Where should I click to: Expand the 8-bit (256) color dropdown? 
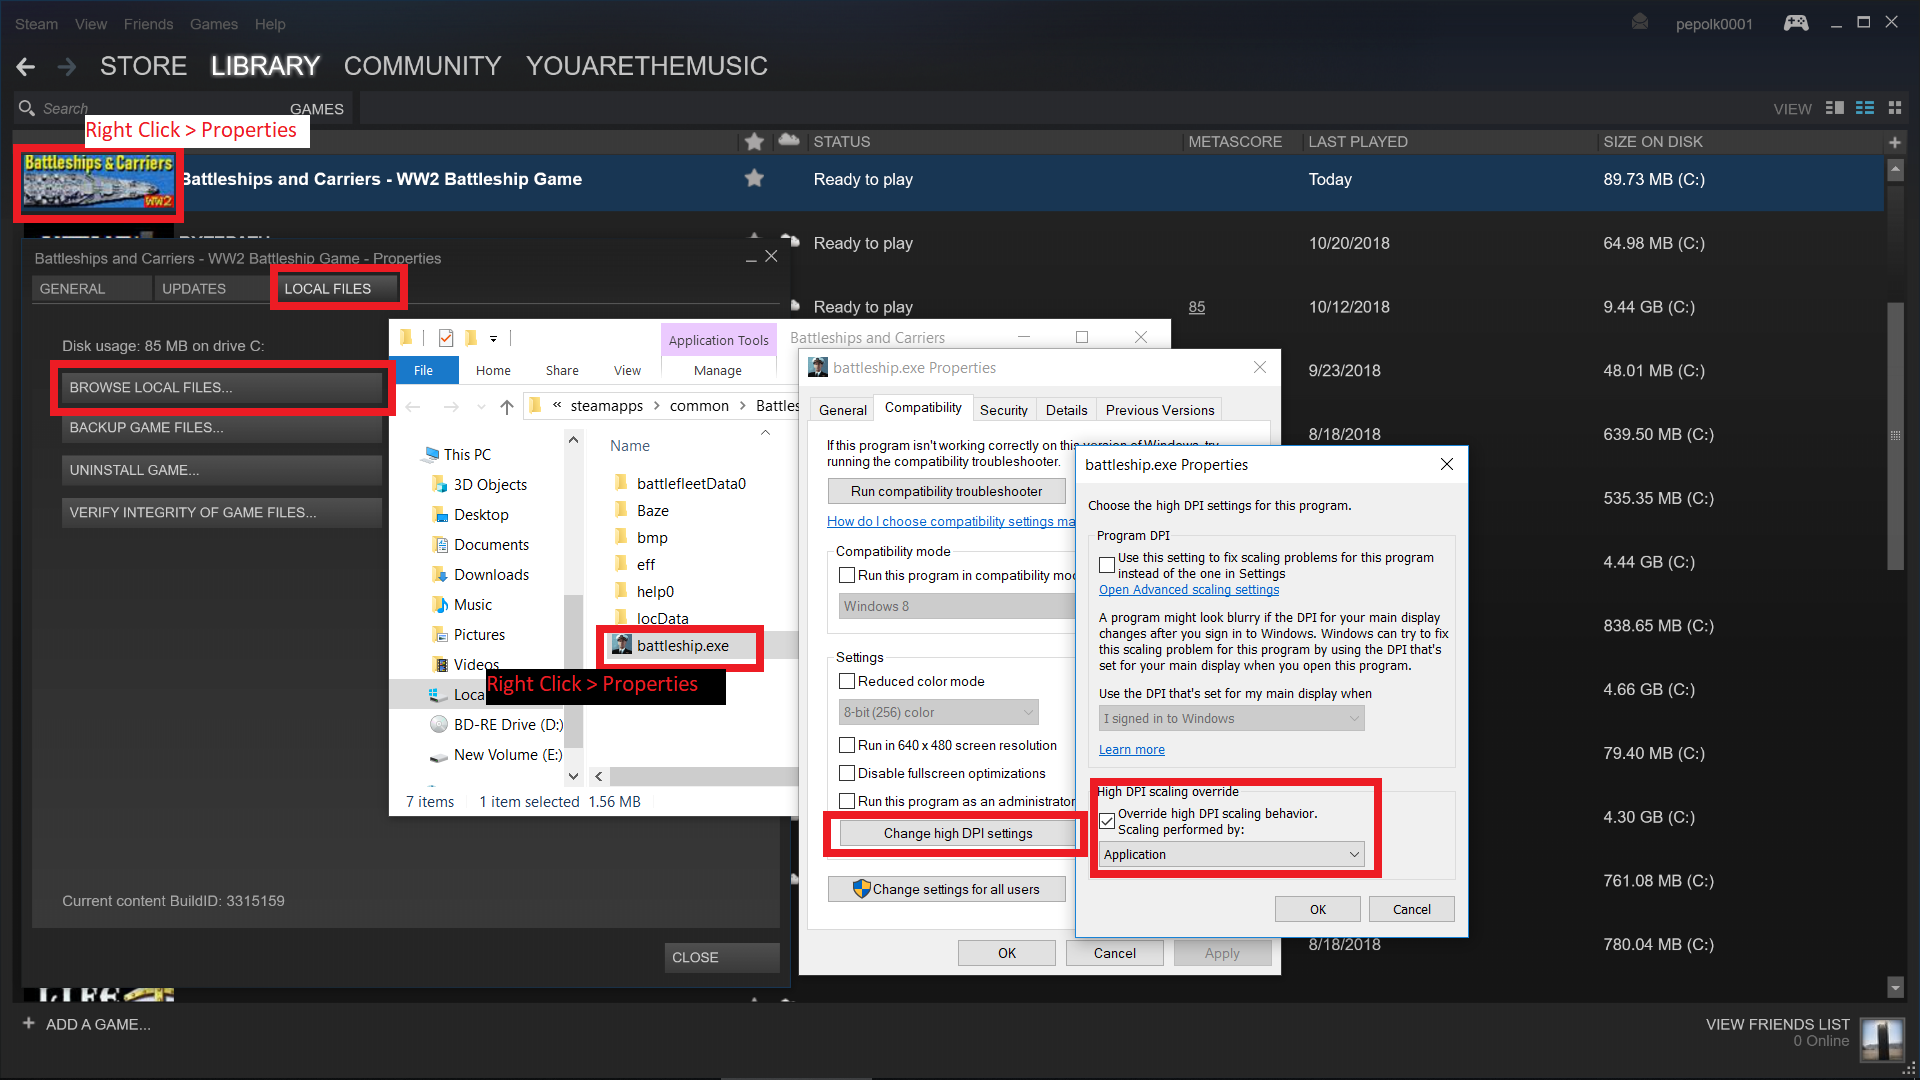[937, 712]
